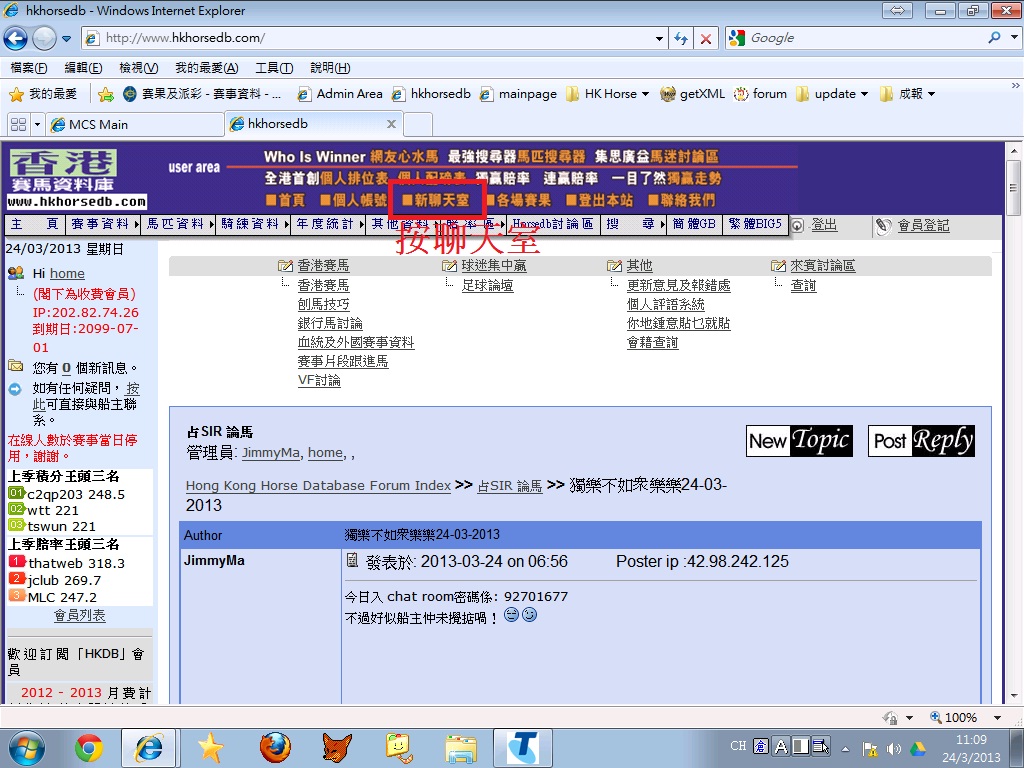Click the Google search magnifier icon
This screenshot has width=1024, height=768.
tap(994, 38)
